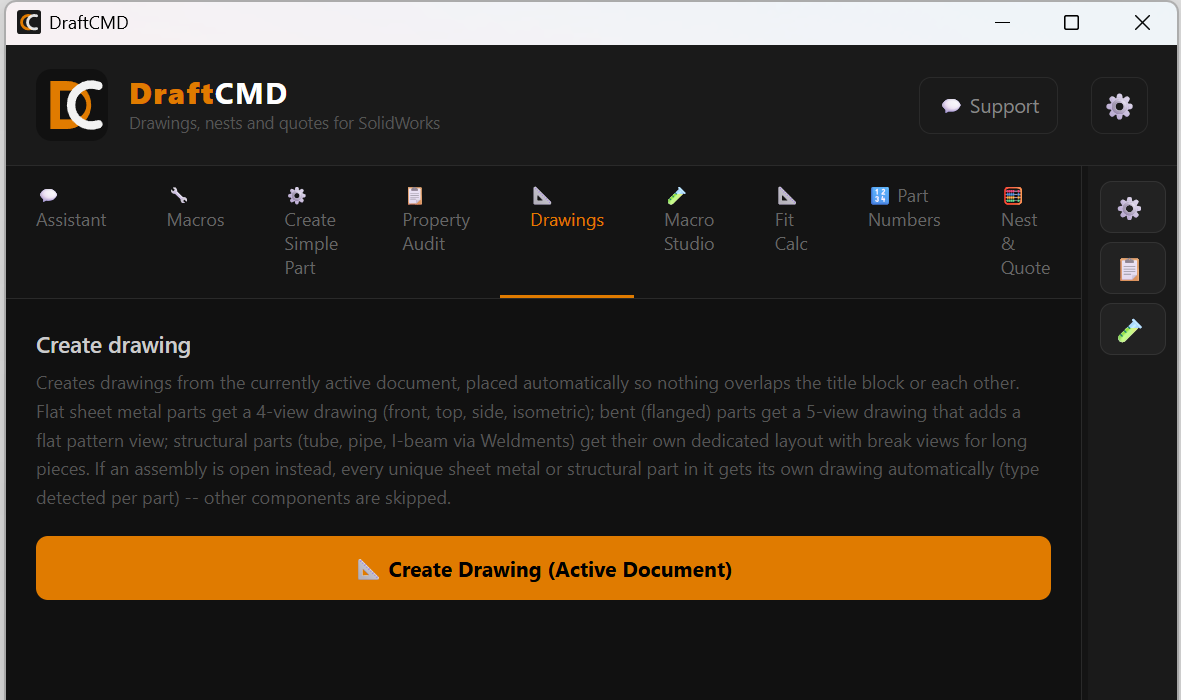Switch to the Macros tab
This screenshot has width=1181, height=700.
(x=196, y=231)
